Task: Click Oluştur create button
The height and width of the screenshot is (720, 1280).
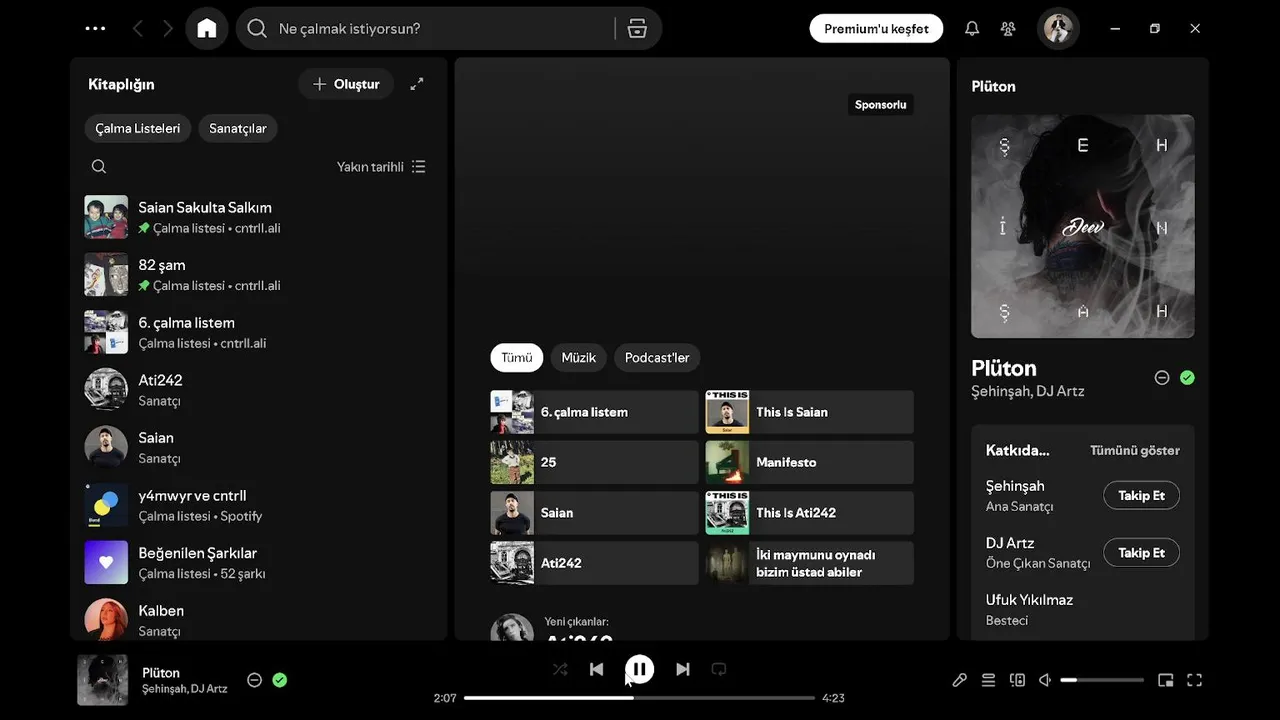Action: 346,84
